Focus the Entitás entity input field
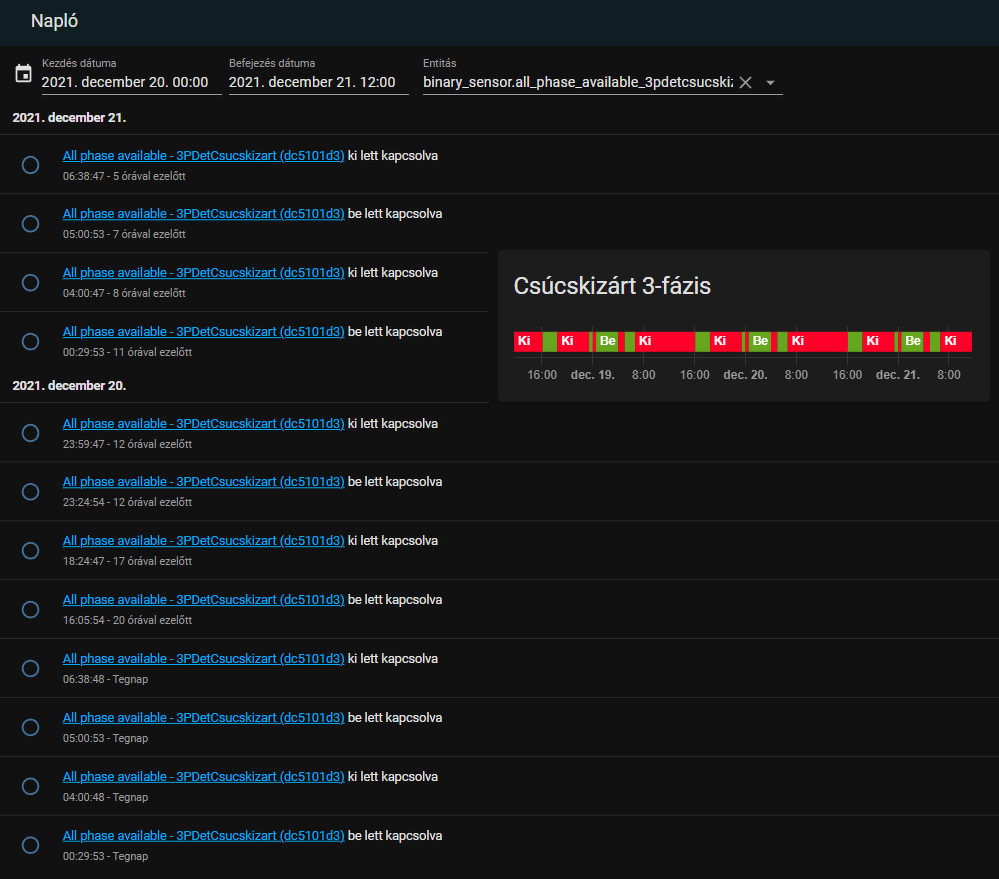The width and height of the screenshot is (999, 879). (x=578, y=82)
